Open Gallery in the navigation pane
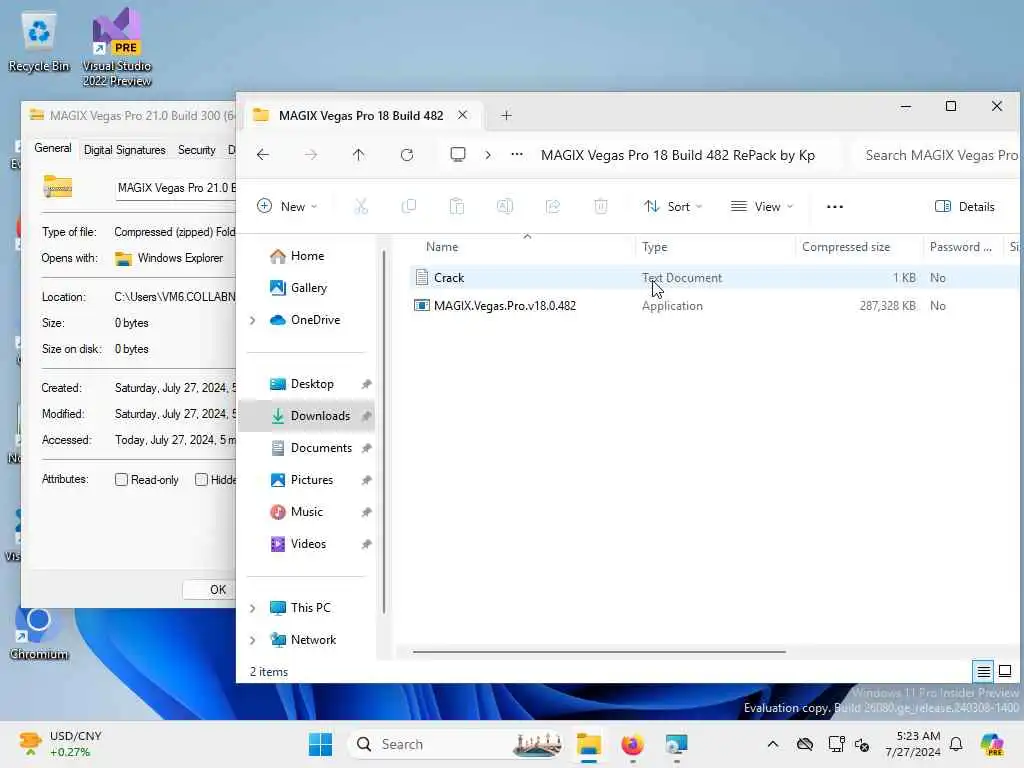This screenshot has height=768, width=1024. pyautogui.click(x=308, y=288)
